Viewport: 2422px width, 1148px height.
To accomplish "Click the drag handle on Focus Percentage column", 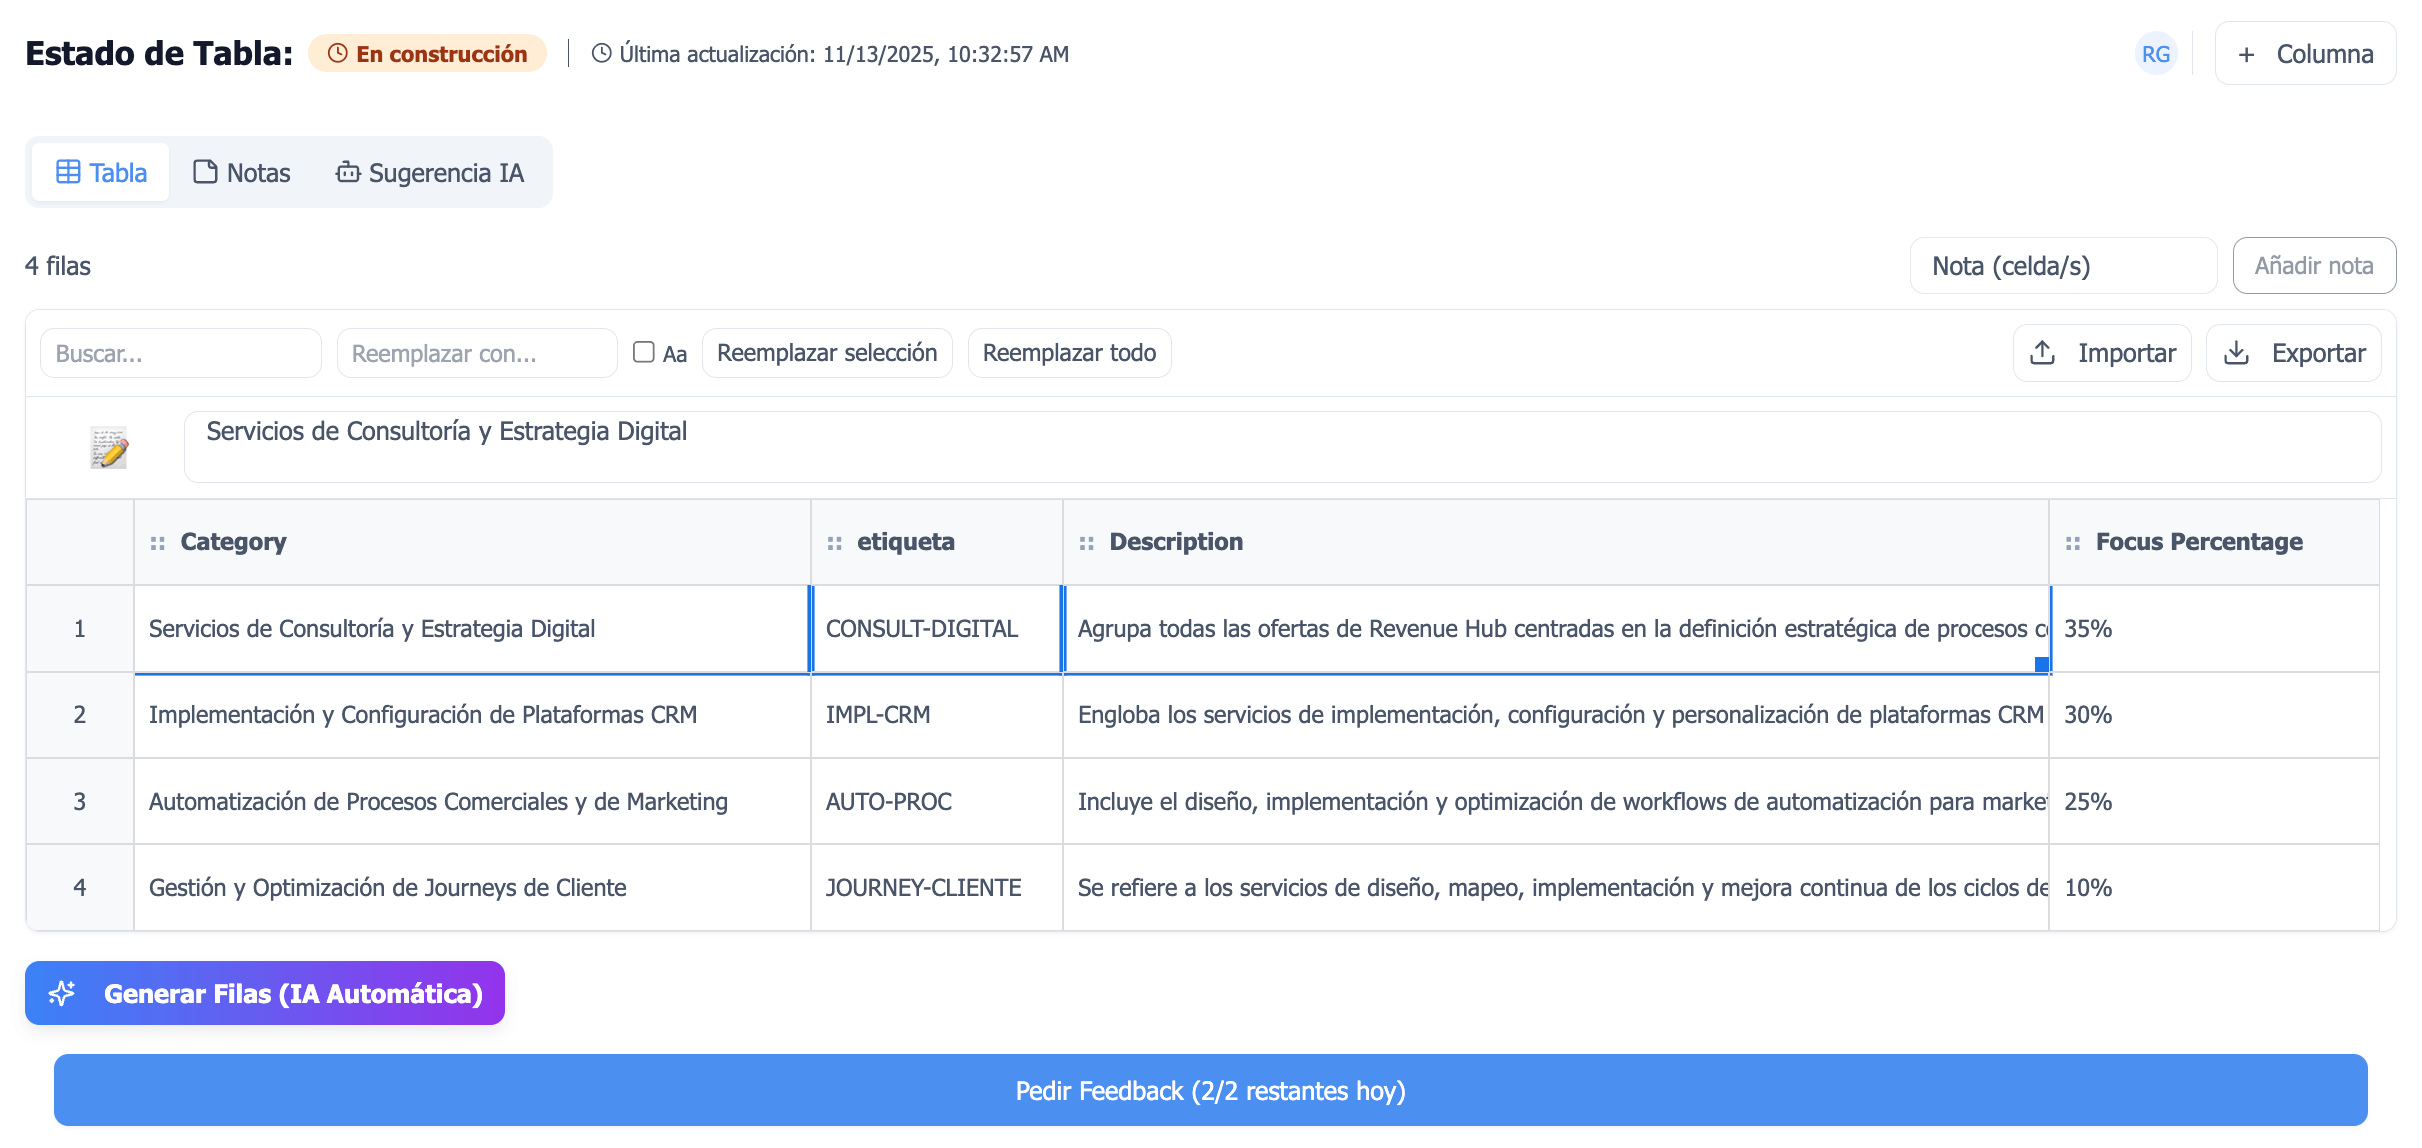I will coord(2073,541).
